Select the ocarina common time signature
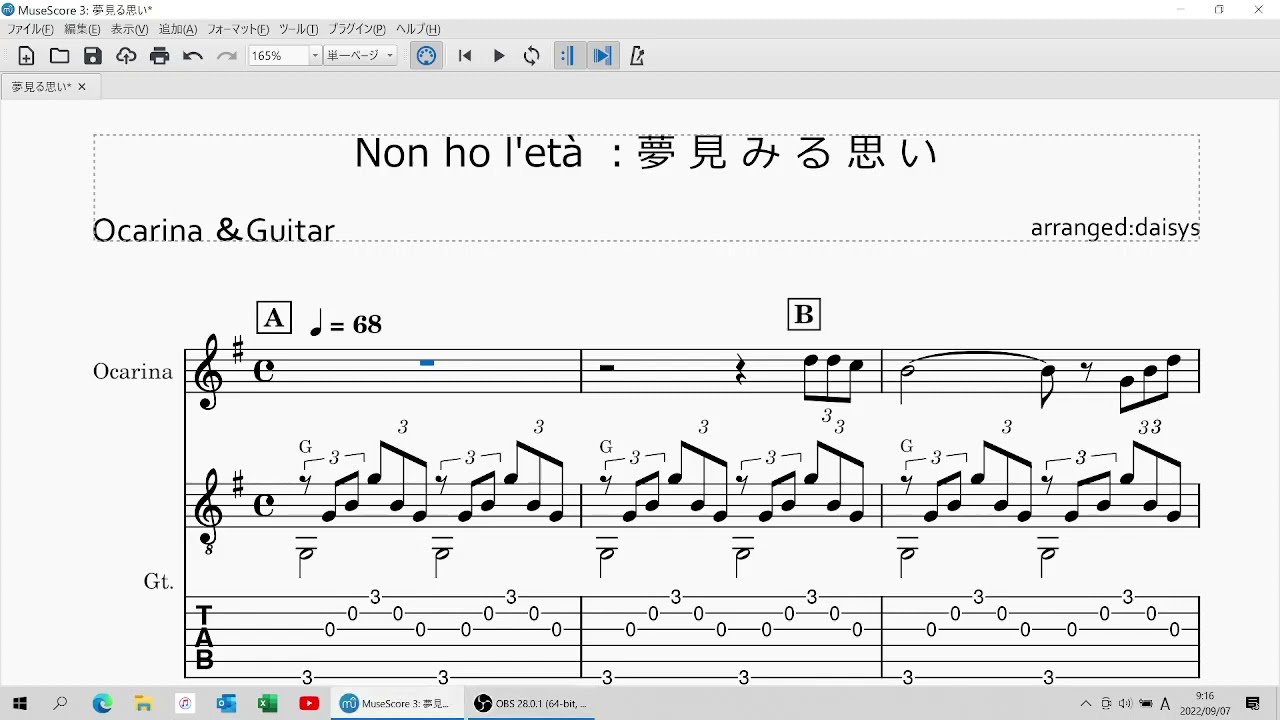1280x720 pixels. 264,371
